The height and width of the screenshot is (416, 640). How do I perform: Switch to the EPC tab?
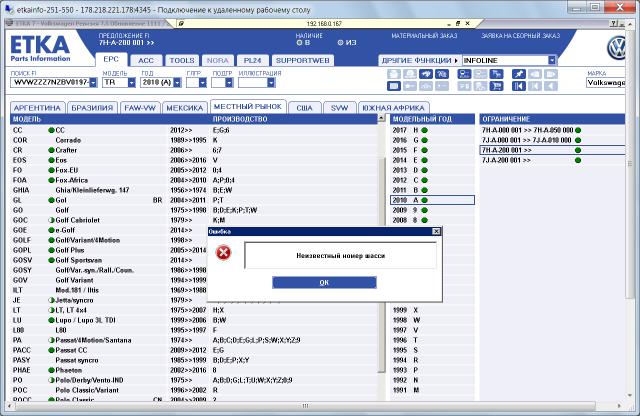[x=111, y=59]
